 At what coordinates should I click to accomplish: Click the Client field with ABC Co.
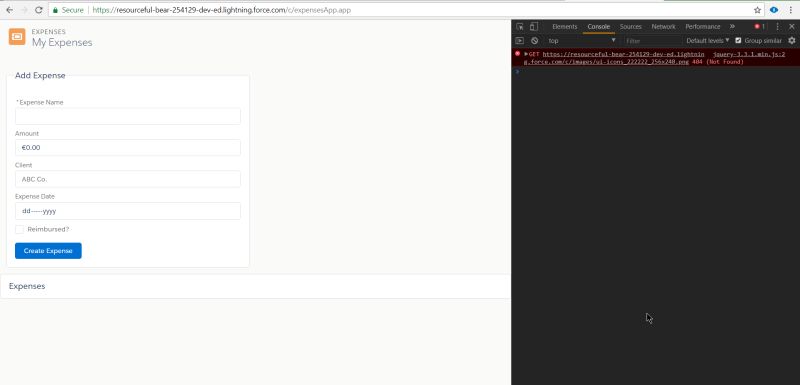click(x=128, y=179)
